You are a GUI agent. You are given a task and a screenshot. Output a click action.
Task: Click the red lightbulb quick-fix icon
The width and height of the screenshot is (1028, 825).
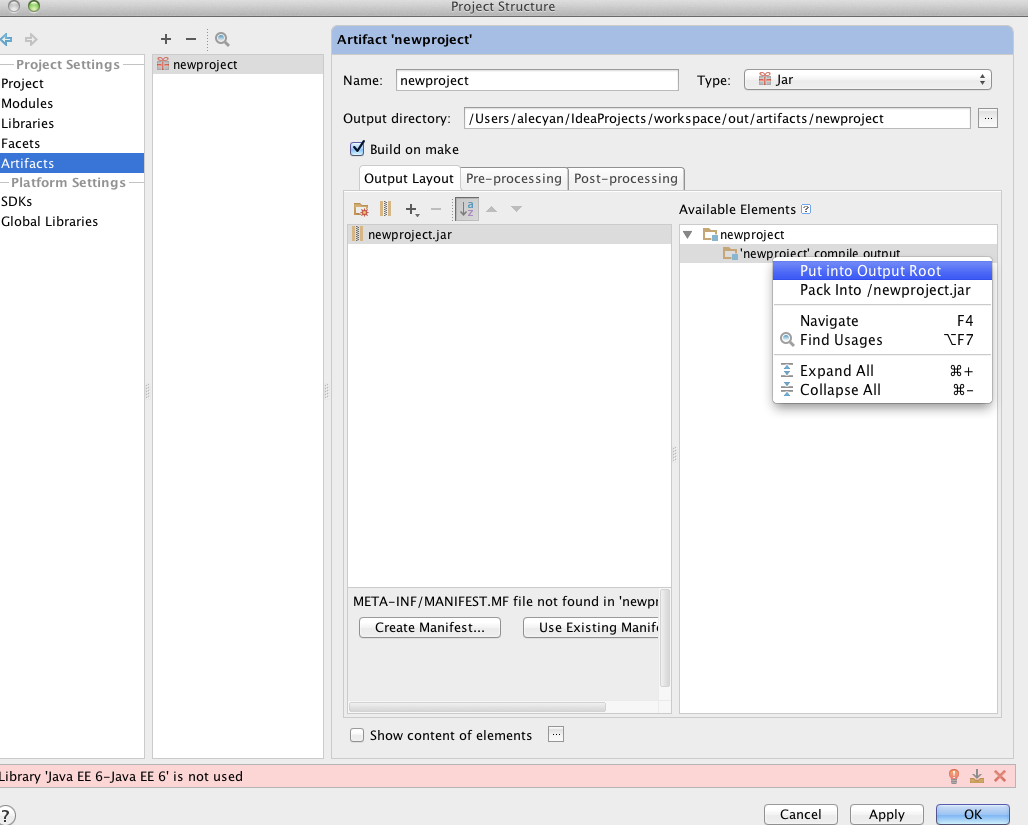coord(954,776)
